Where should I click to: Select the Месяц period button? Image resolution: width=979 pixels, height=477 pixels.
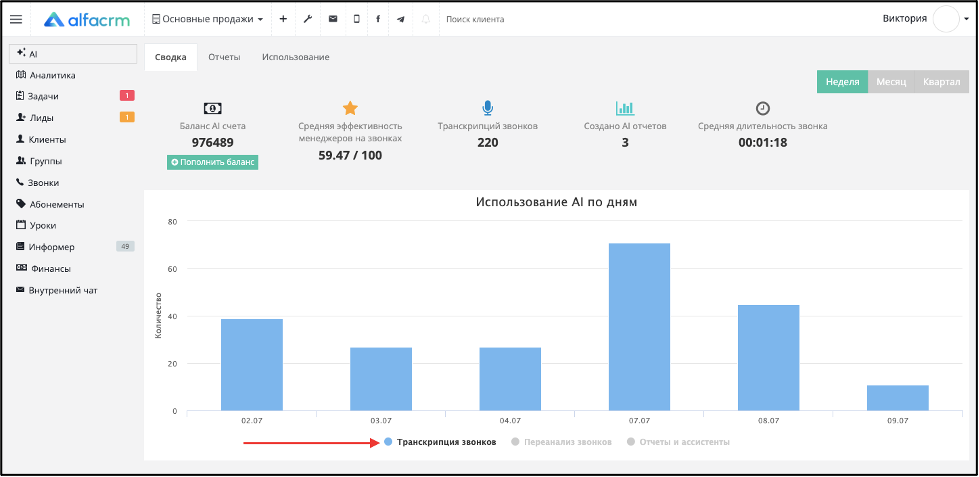(891, 82)
